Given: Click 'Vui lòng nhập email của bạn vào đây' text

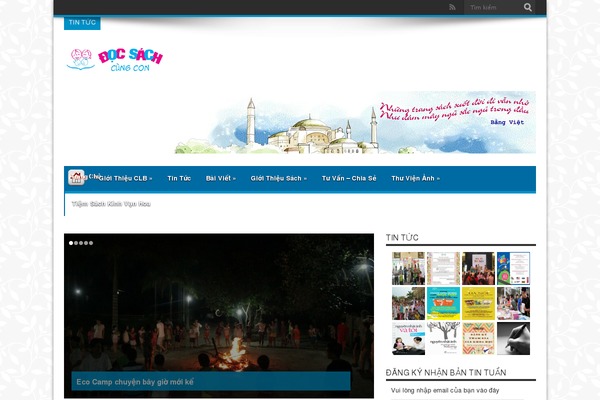Looking at the screenshot, I should click(445, 390).
